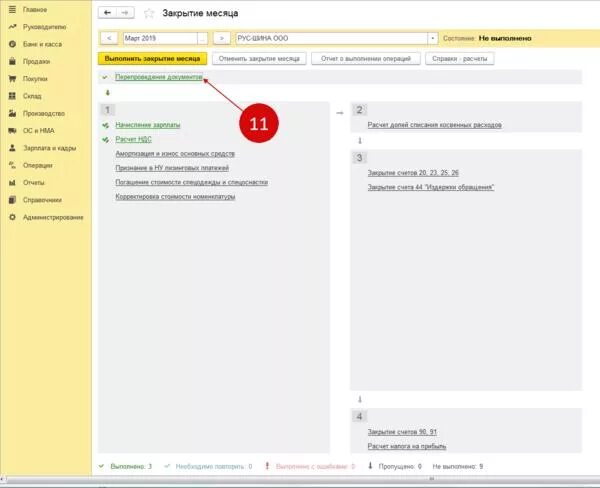Click the organization field РУС-ШИНА ООО
Screen dimensions: 600x488
pos(332,38)
